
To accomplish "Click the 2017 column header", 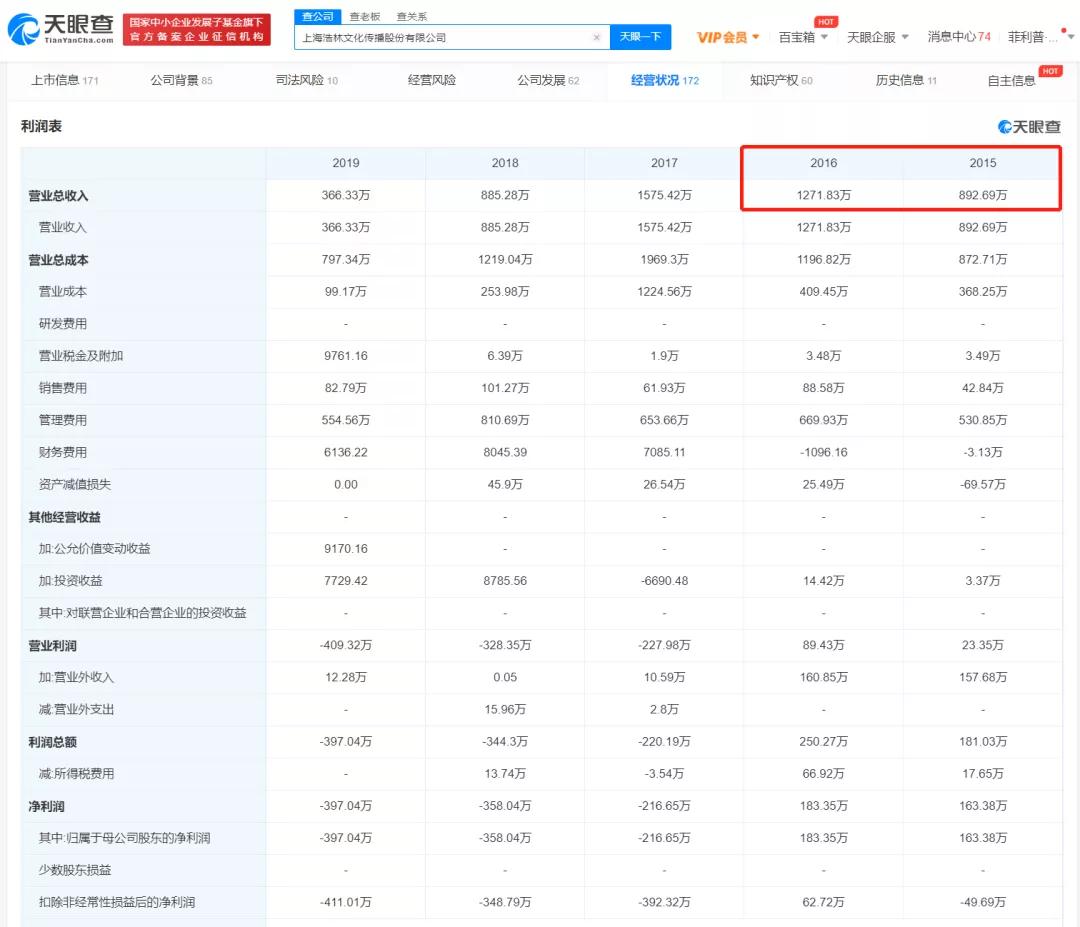I will (664, 163).
